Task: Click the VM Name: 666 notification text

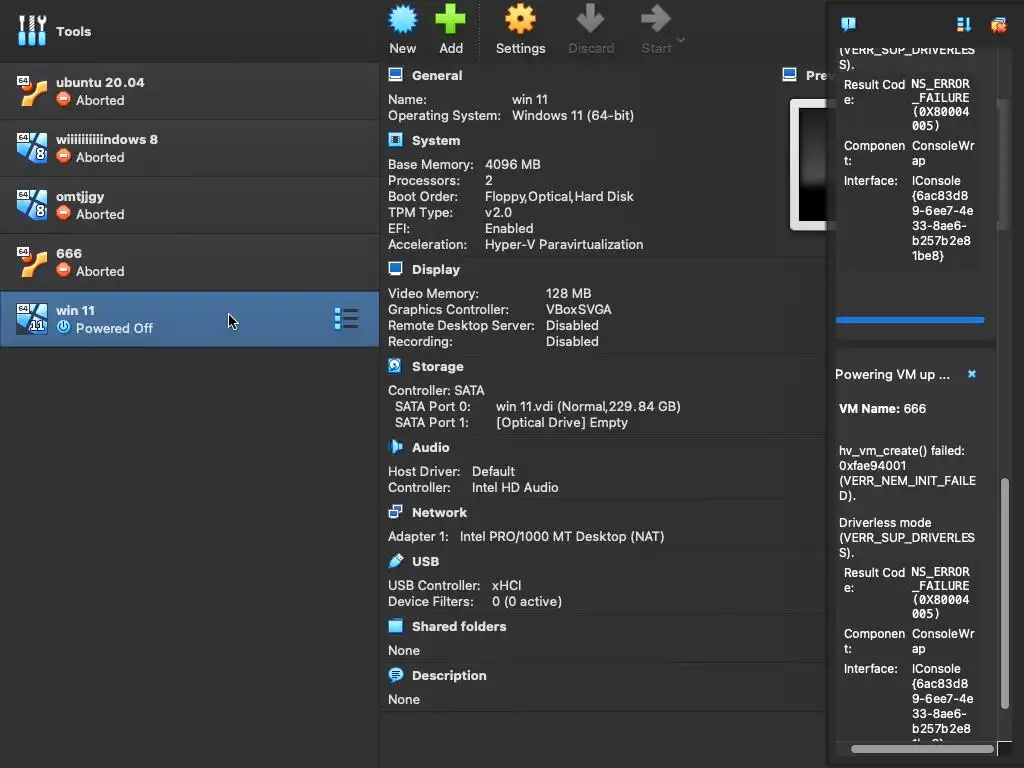Action: tap(882, 409)
